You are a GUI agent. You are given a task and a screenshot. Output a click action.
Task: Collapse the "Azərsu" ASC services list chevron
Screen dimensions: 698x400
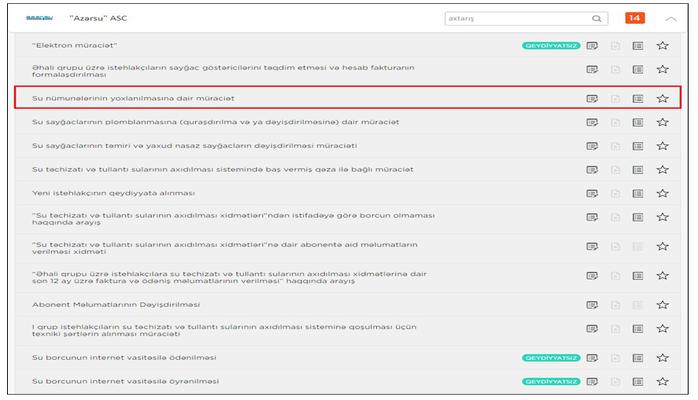pos(670,19)
